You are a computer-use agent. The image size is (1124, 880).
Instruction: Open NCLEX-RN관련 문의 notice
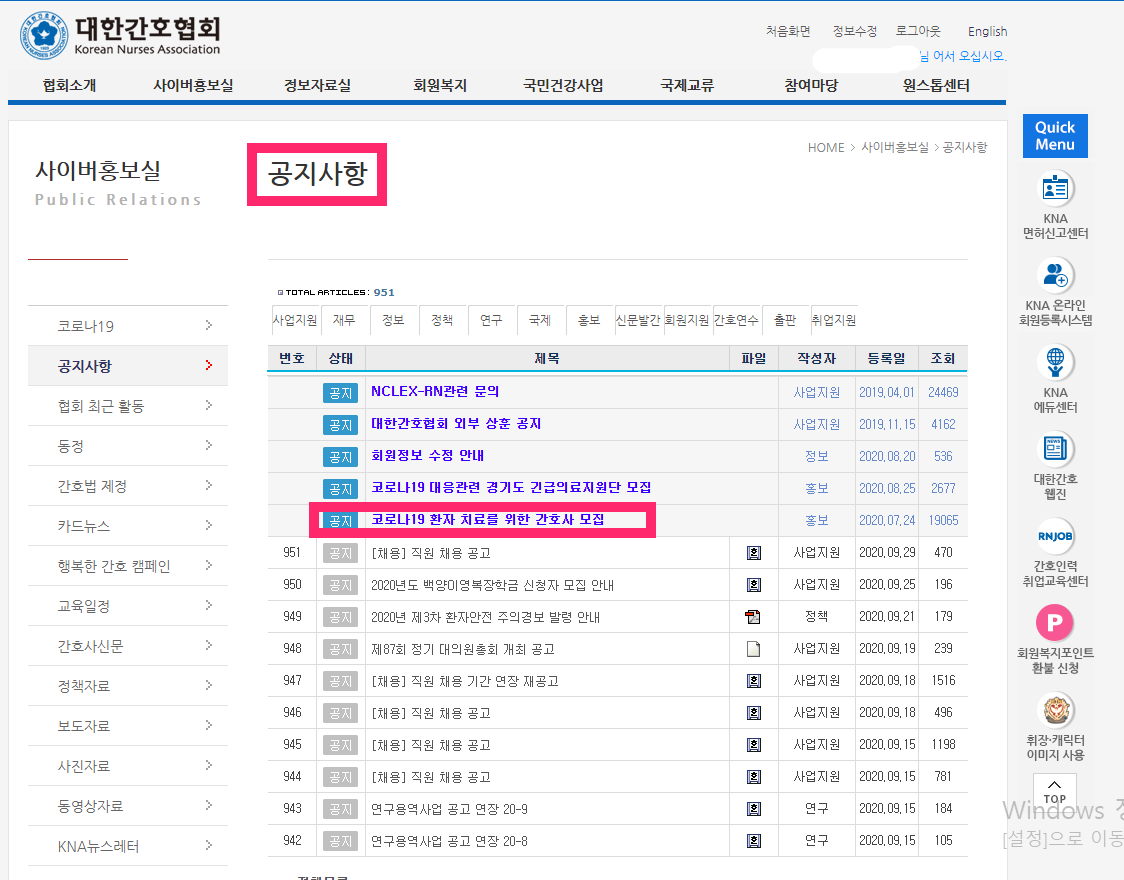[x=435, y=391]
